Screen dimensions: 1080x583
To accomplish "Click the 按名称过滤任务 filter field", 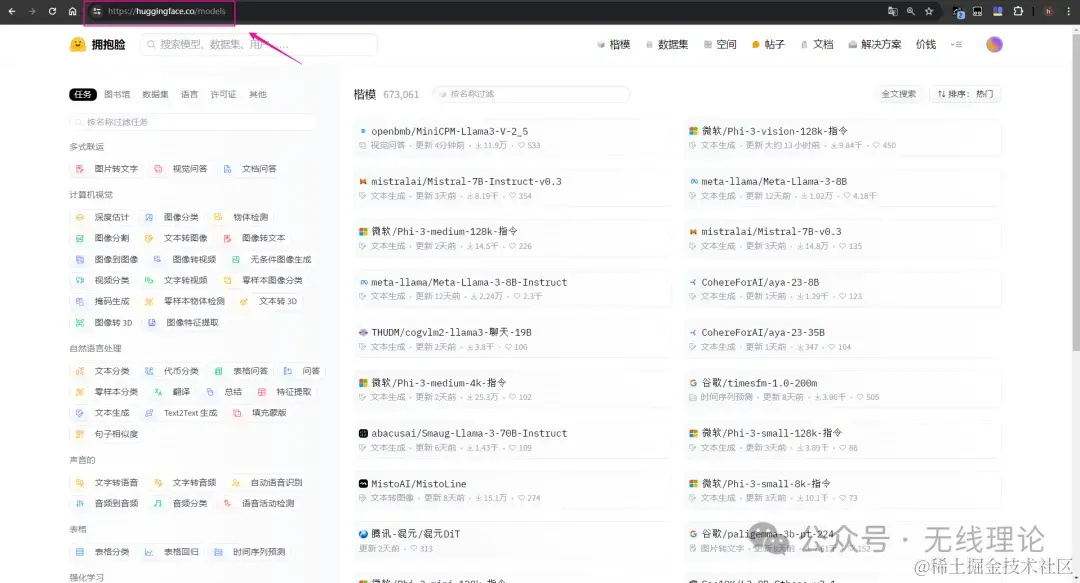I will click(193, 122).
